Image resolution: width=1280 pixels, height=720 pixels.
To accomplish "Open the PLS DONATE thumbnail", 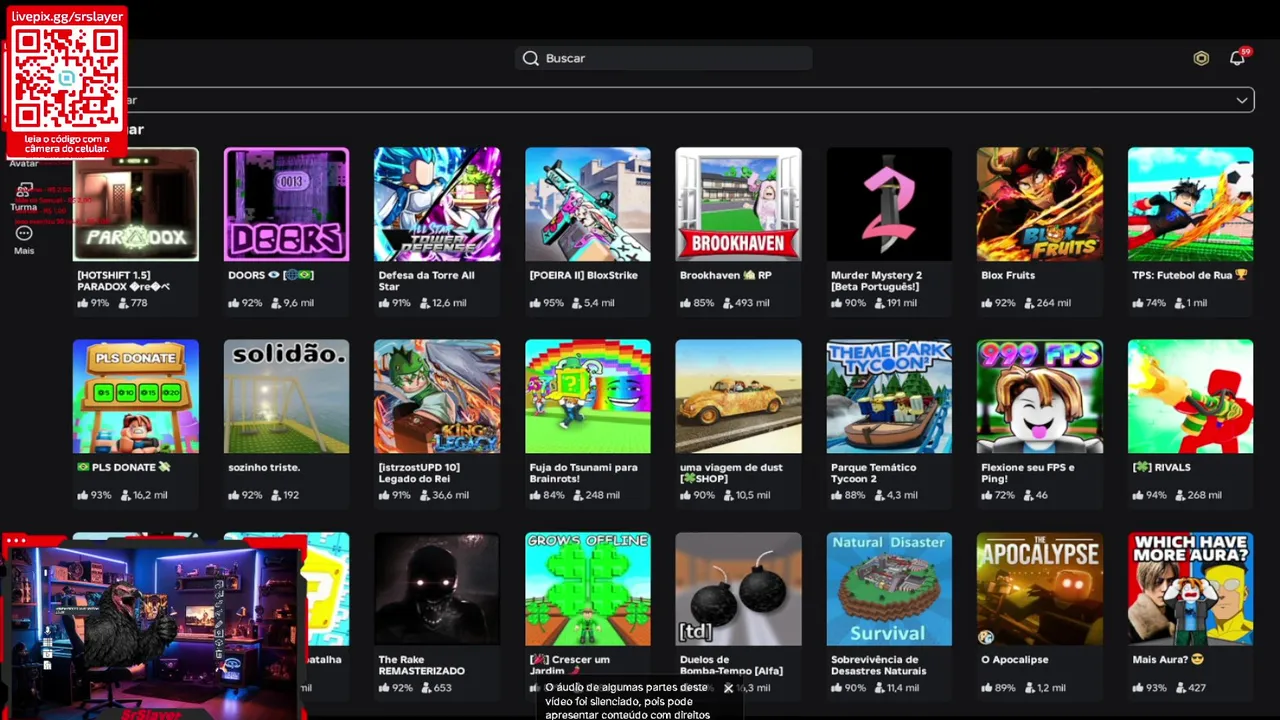I will [x=136, y=396].
